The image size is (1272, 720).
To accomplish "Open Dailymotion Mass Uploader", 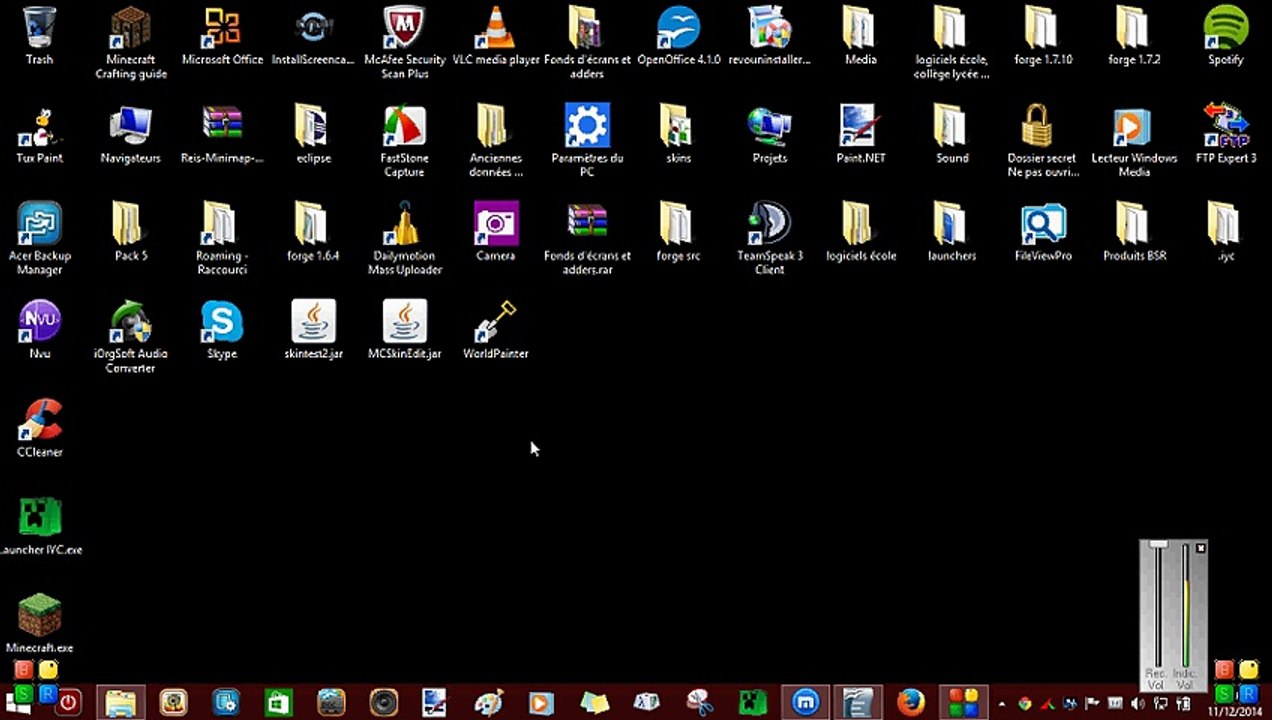I will [x=405, y=239].
